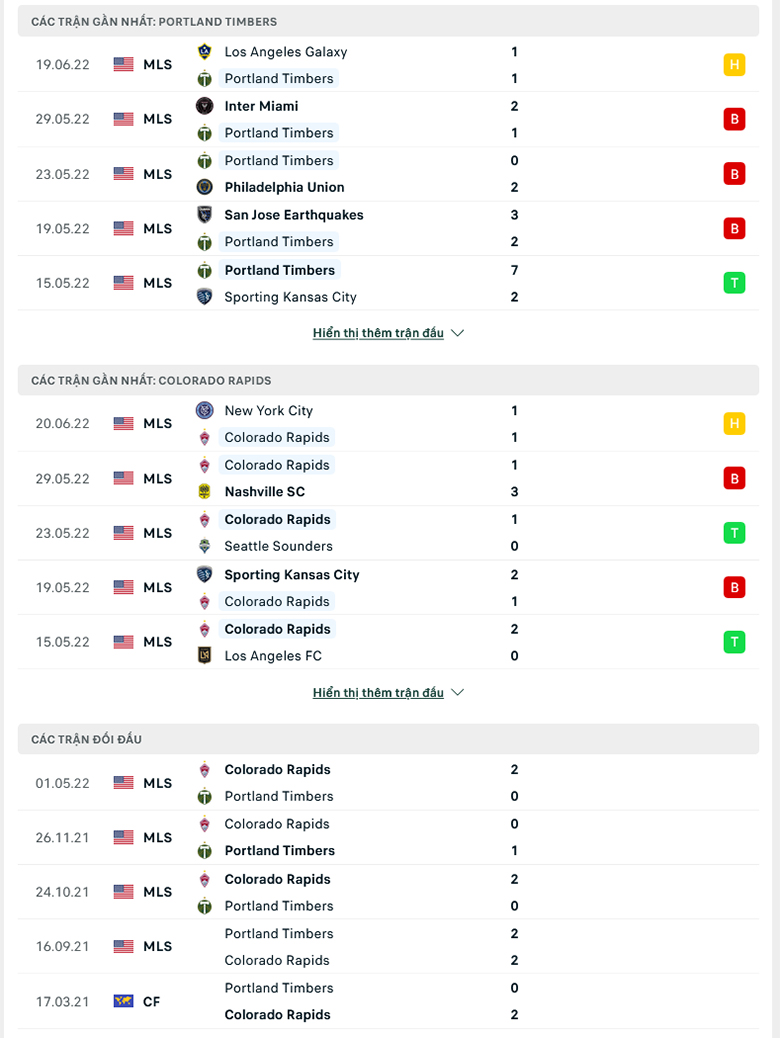Click the San Jose Earthquakes logo
The image size is (780, 1038).
coord(205,215)
